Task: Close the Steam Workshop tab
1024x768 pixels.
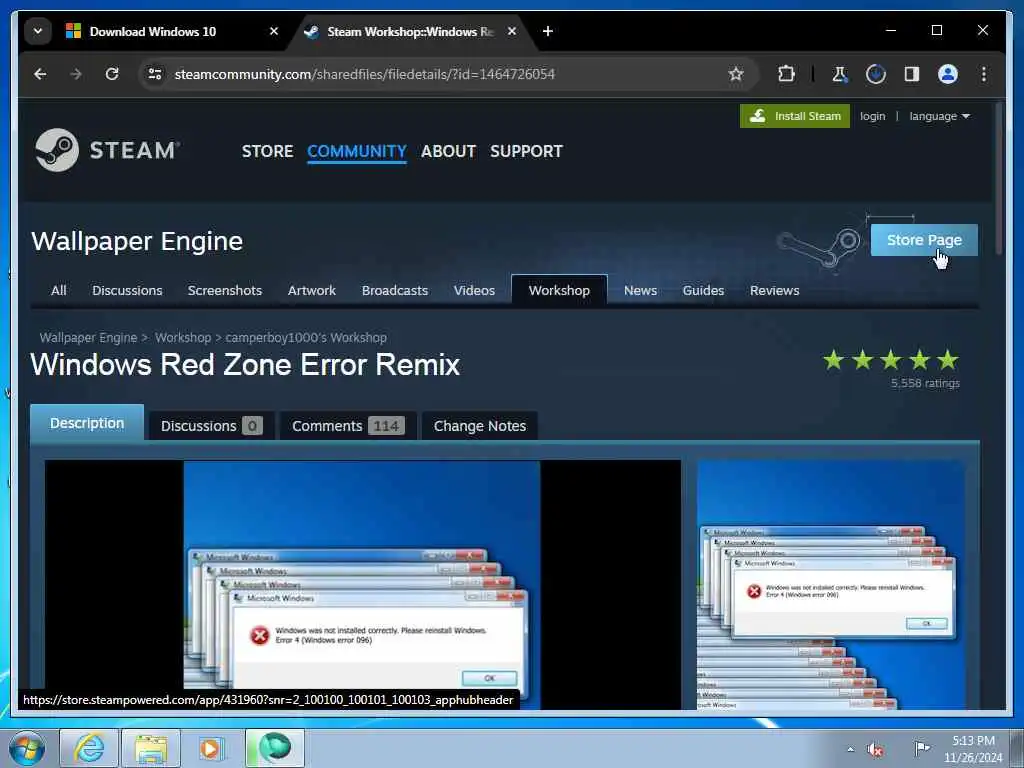Action: pos(512,31)
